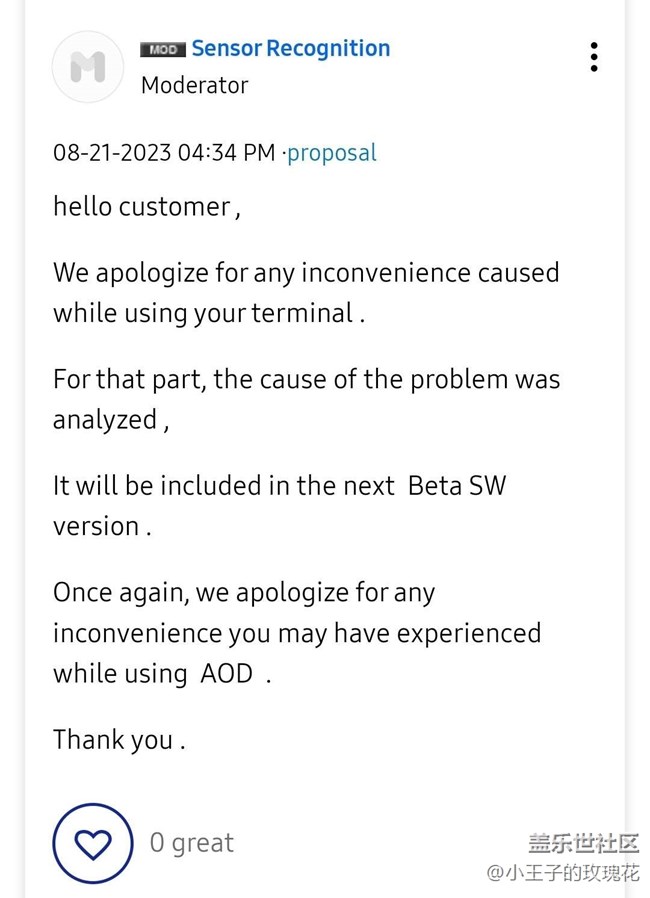Click the @小王子的玫瑰花 watermark username
The height and width of the screenshot is (898, 650).
click(562, 873)
